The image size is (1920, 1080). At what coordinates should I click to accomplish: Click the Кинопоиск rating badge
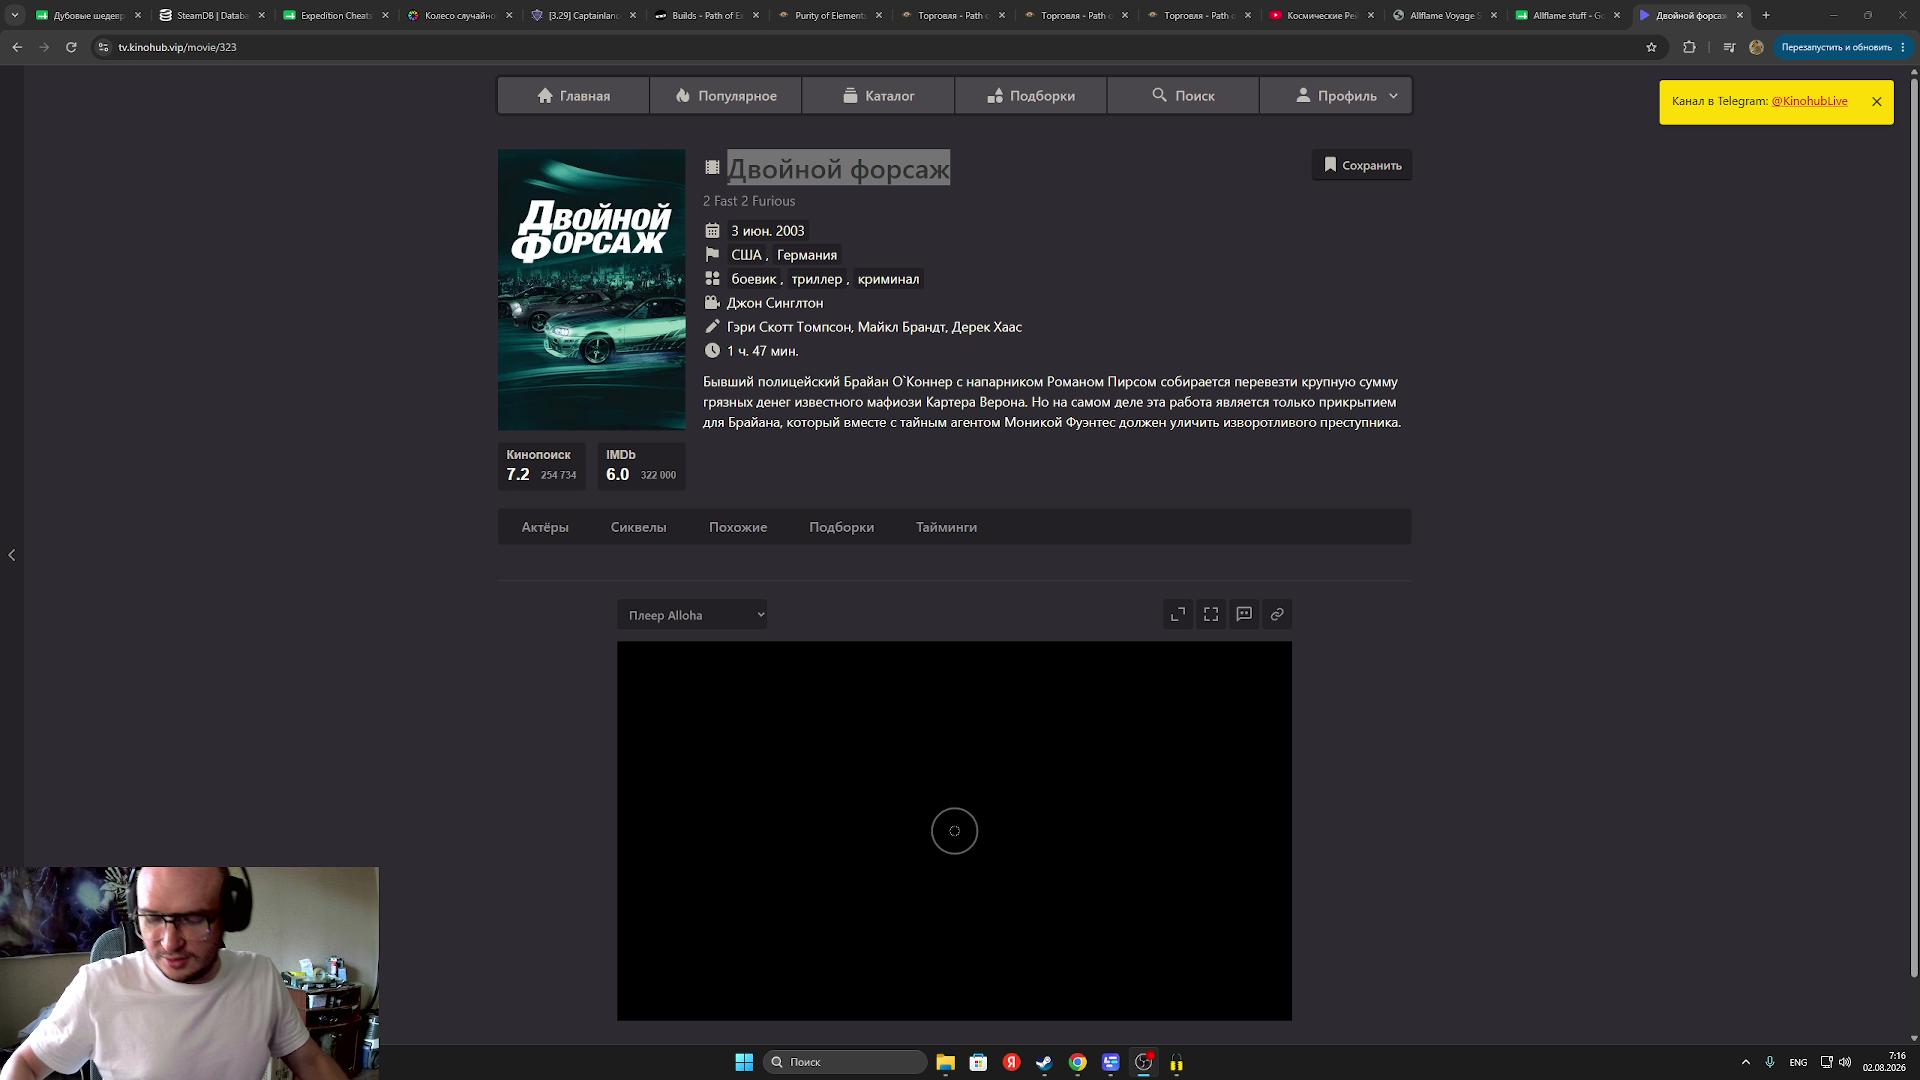541,466
